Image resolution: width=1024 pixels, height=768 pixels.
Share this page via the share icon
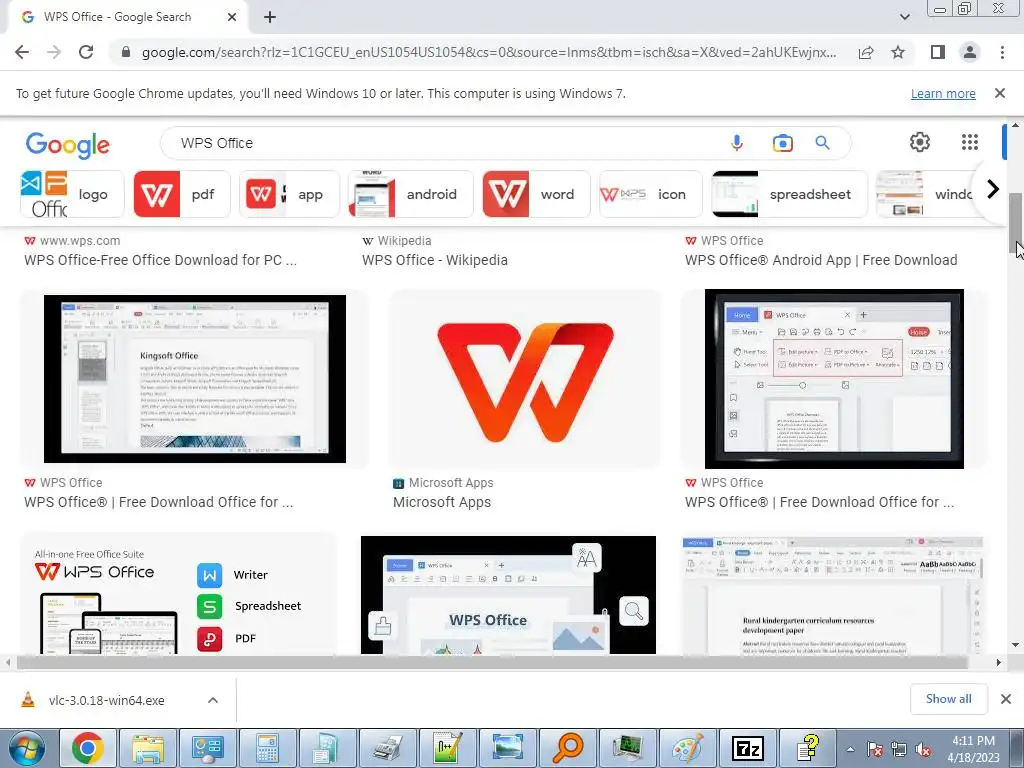point(866,52)
